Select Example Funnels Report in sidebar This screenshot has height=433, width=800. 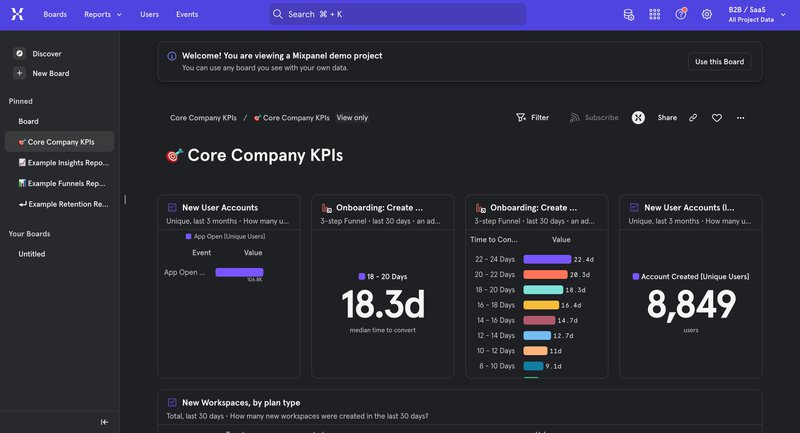62,183
